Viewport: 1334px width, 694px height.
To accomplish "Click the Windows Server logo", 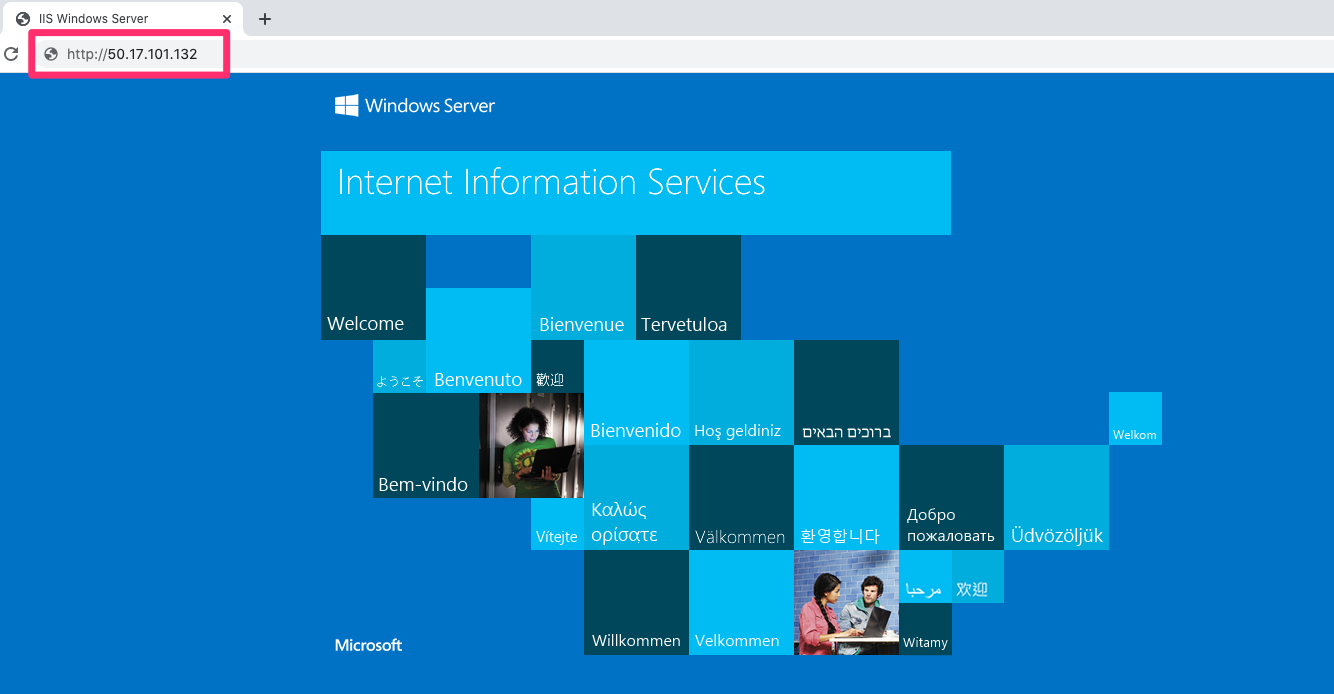I will pyautogui.click(x=415, y=105).
